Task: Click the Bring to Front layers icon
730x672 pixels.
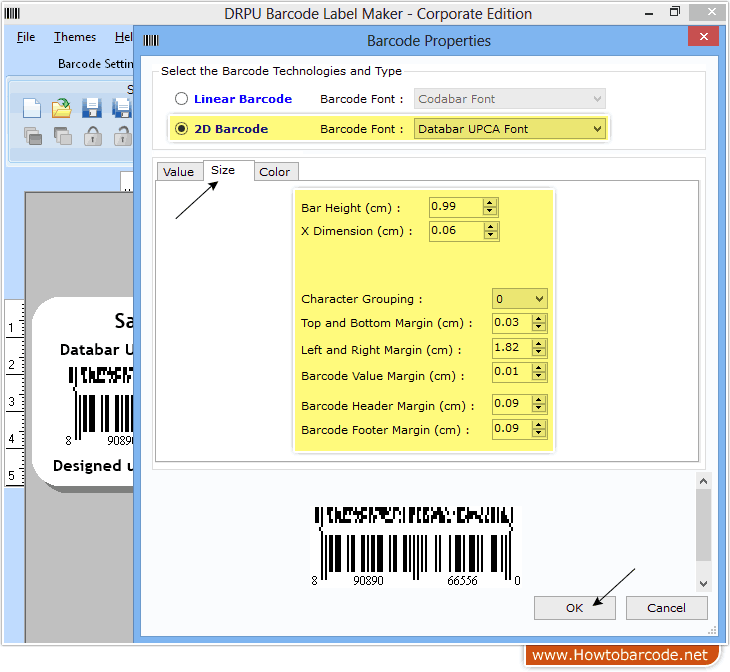Action: [33, 136]
